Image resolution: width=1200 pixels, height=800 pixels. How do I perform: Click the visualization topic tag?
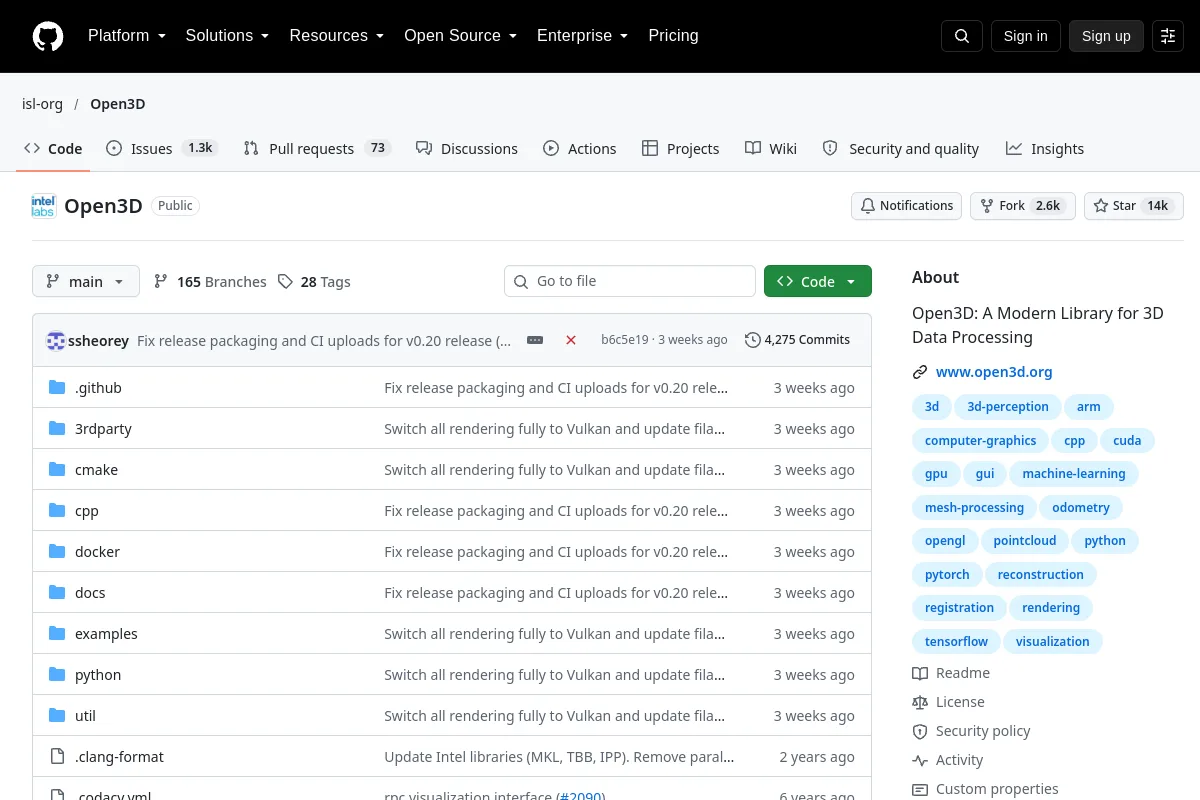(1053, 642)
